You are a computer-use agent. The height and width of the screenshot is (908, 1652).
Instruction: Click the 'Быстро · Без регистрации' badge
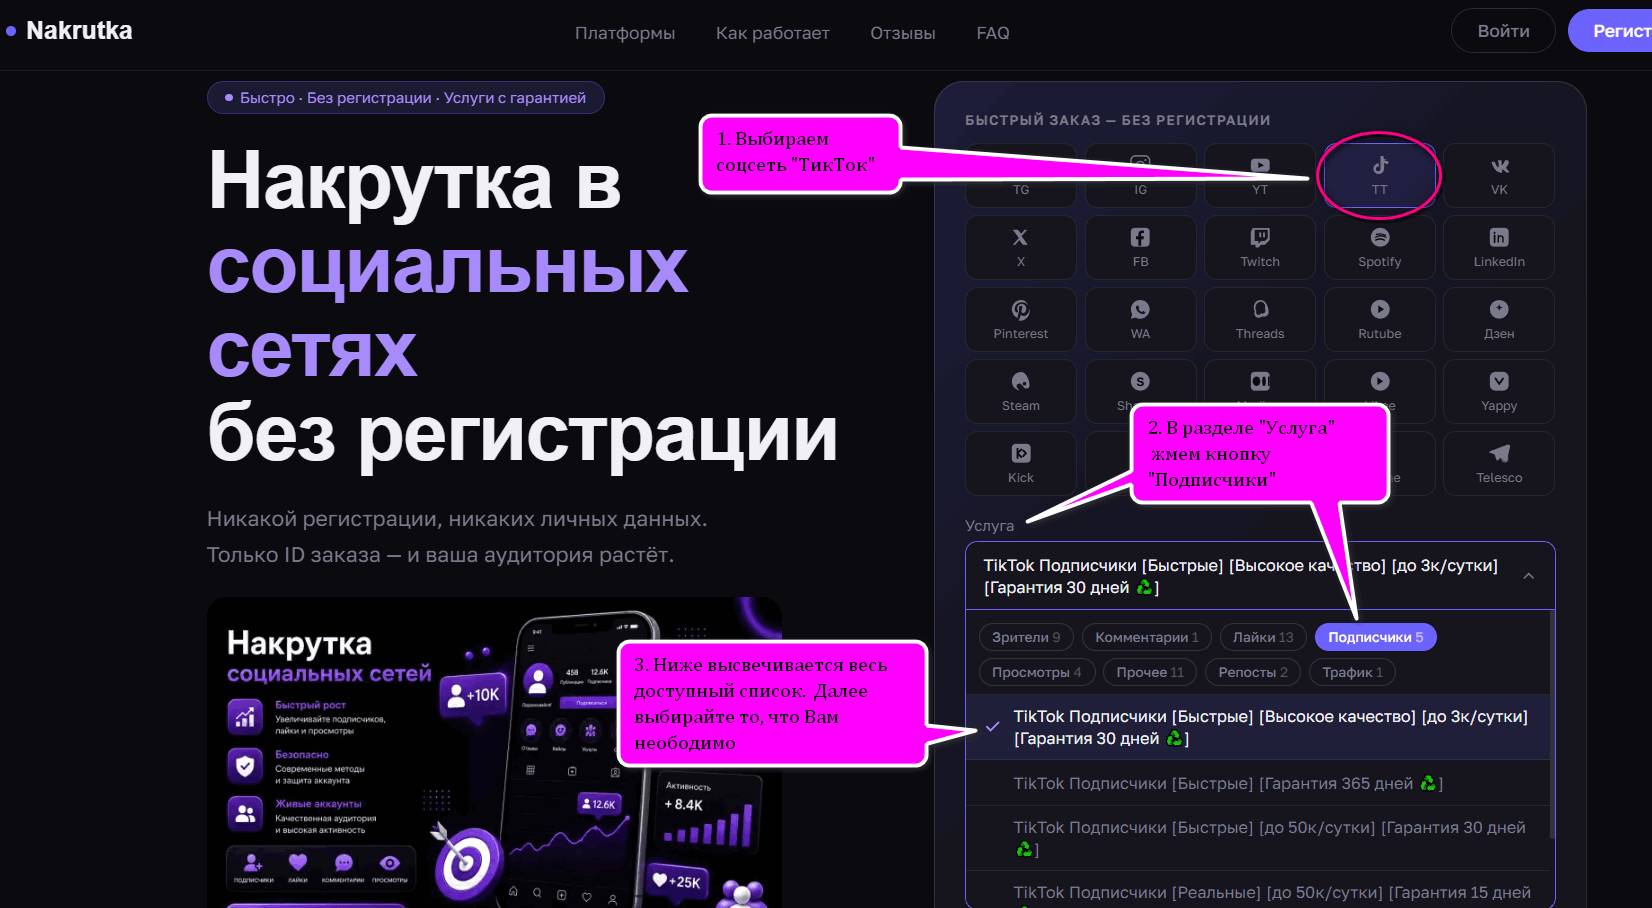pyautogui.click(x=405, y=97)
